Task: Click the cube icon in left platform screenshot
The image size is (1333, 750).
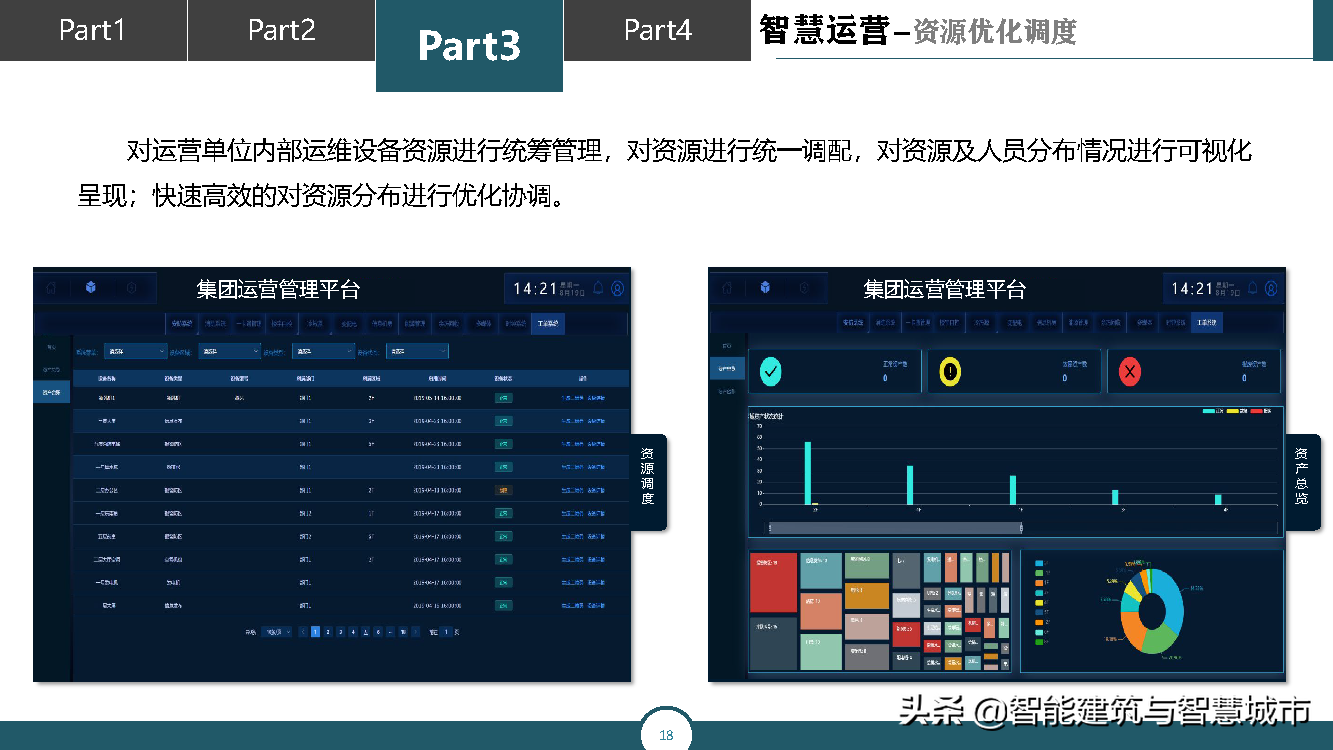Action: pos(90,288)
